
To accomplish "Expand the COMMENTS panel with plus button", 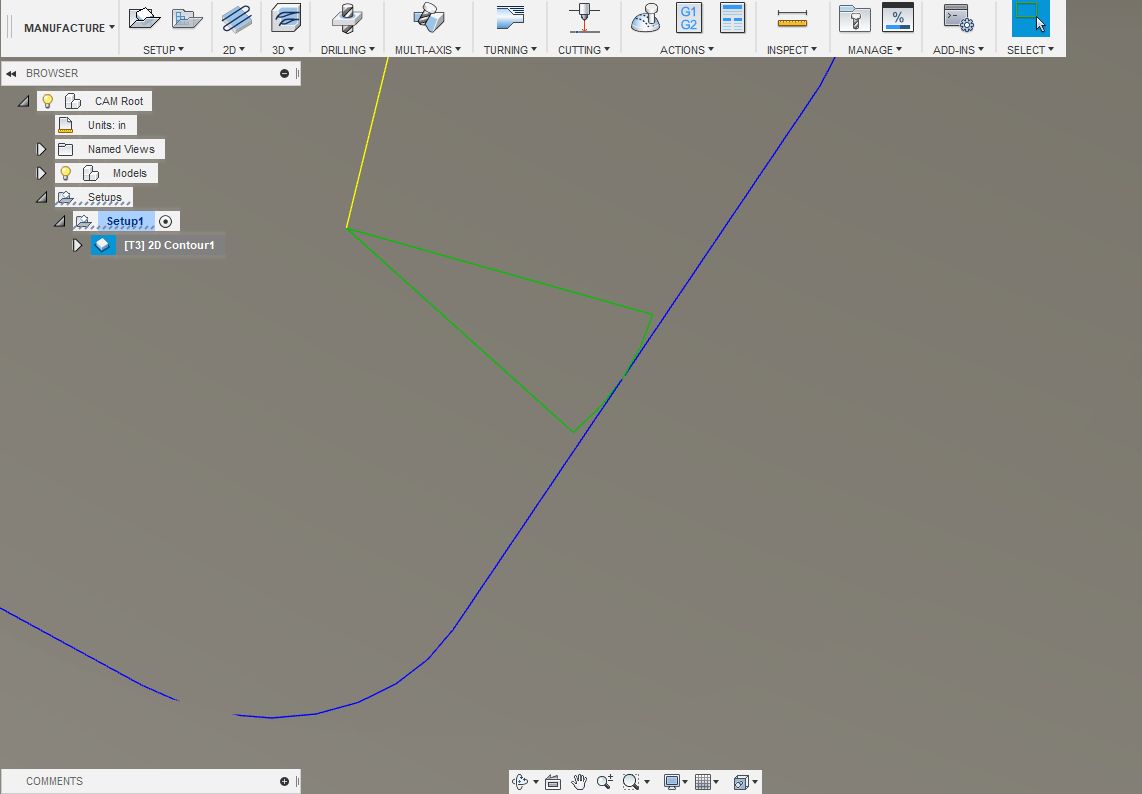I will click(284, 781).
